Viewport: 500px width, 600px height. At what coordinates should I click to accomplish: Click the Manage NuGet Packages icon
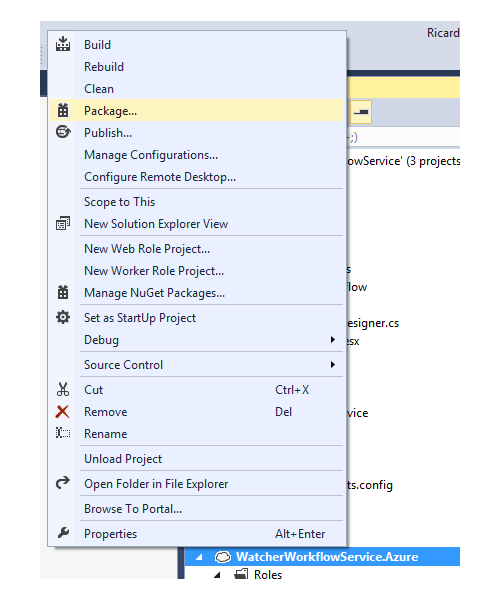pos(63,292)
